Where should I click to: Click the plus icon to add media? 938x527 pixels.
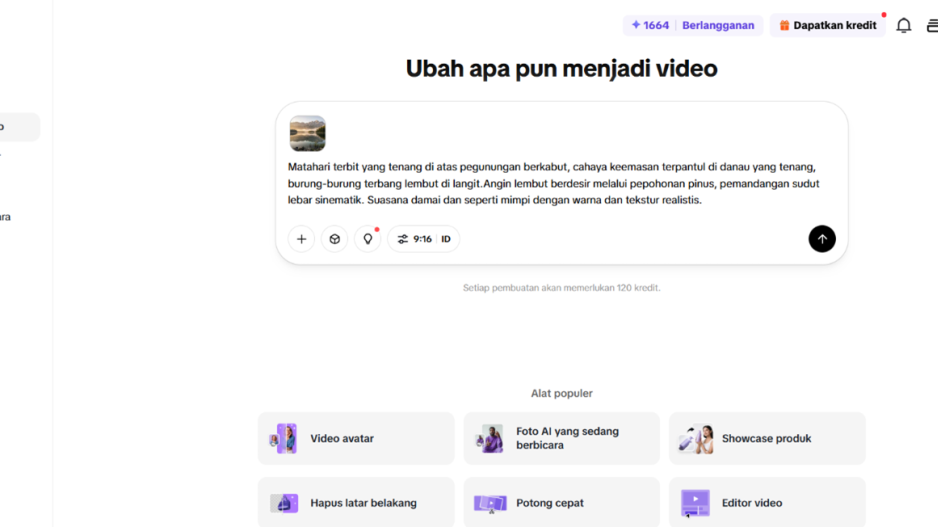[x=301, y=239]
